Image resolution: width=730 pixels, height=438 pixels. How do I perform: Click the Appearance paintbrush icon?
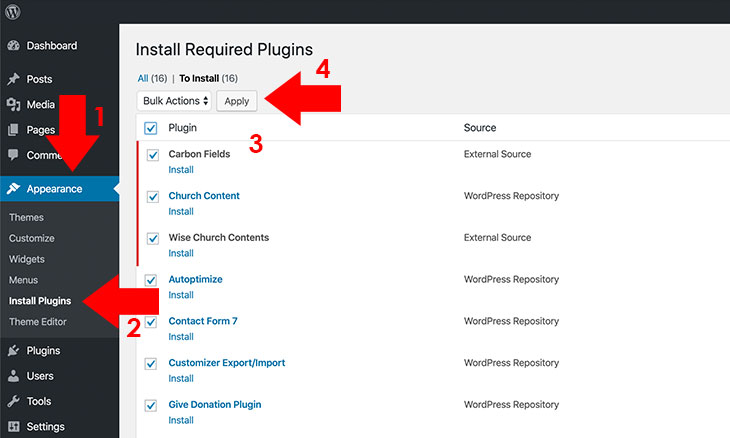14,189
